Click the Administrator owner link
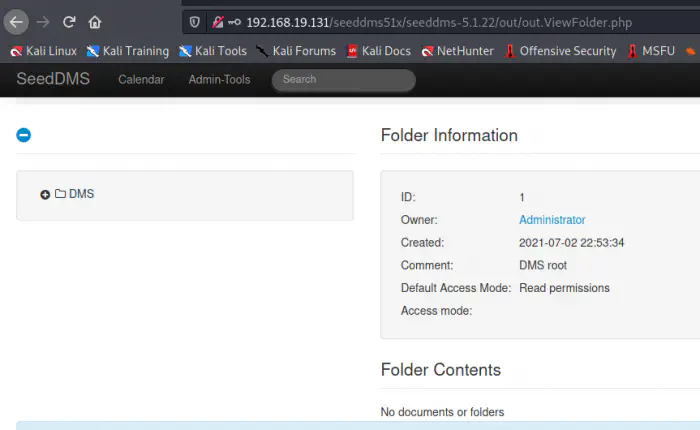The width and height of the screenshot is (700, 430). (x=552, y=220)
